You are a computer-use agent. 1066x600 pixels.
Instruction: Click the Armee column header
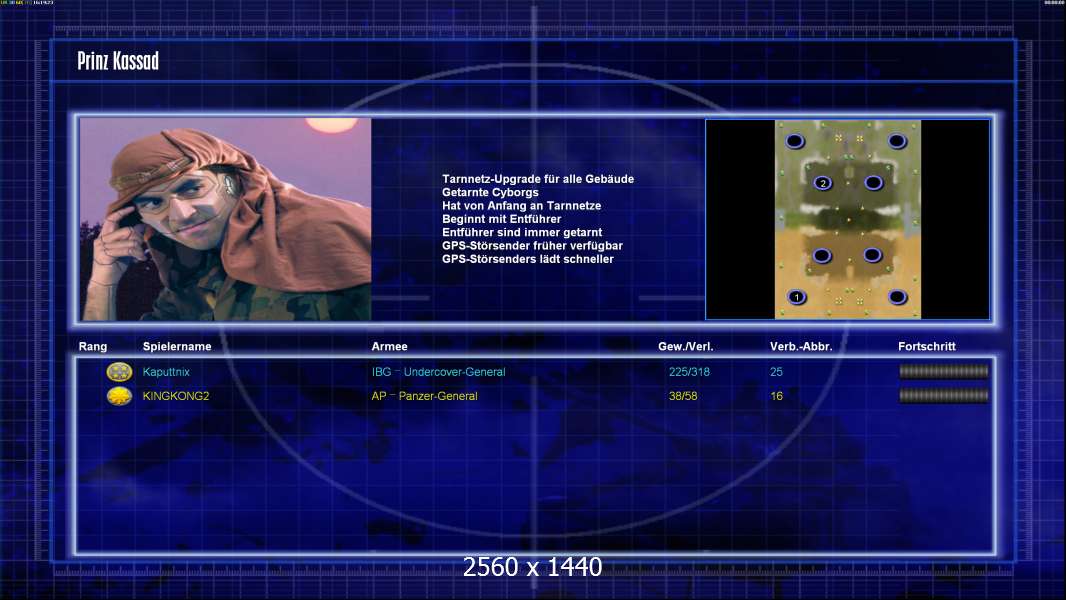pyautogui.click(x=390, y=347)
